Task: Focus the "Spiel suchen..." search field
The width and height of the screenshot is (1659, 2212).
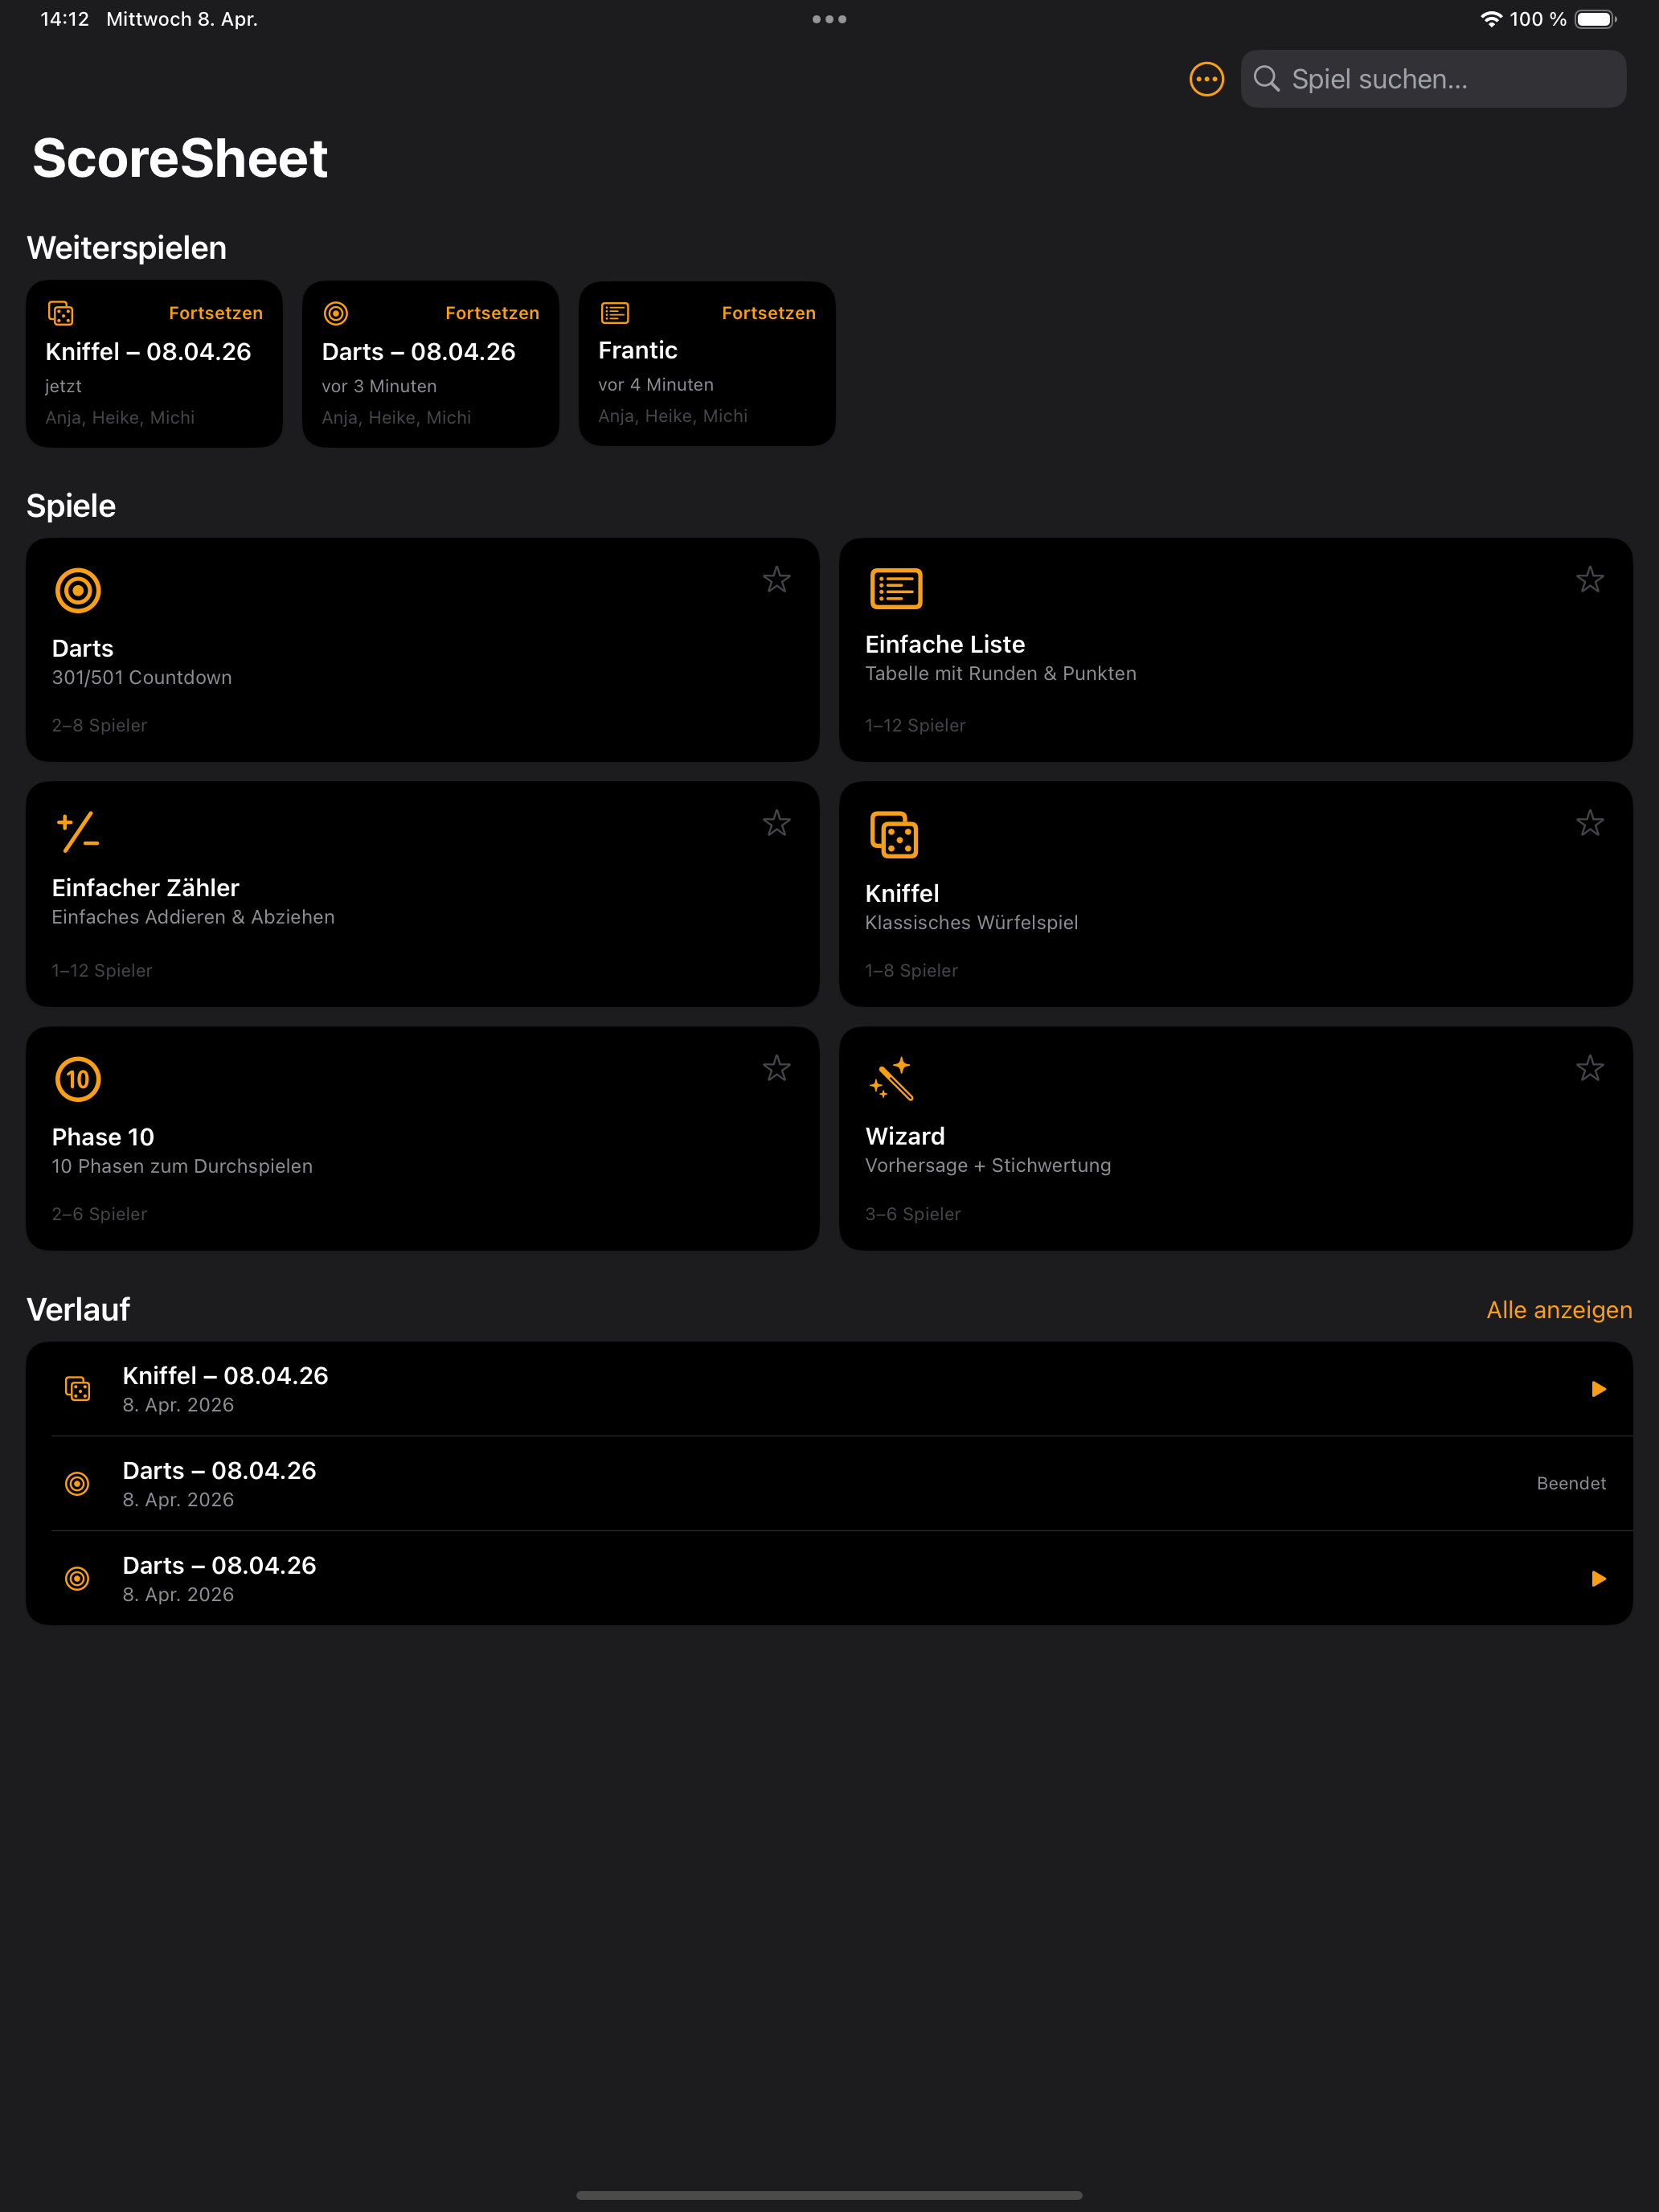Action: click(x=1433, y=79)
